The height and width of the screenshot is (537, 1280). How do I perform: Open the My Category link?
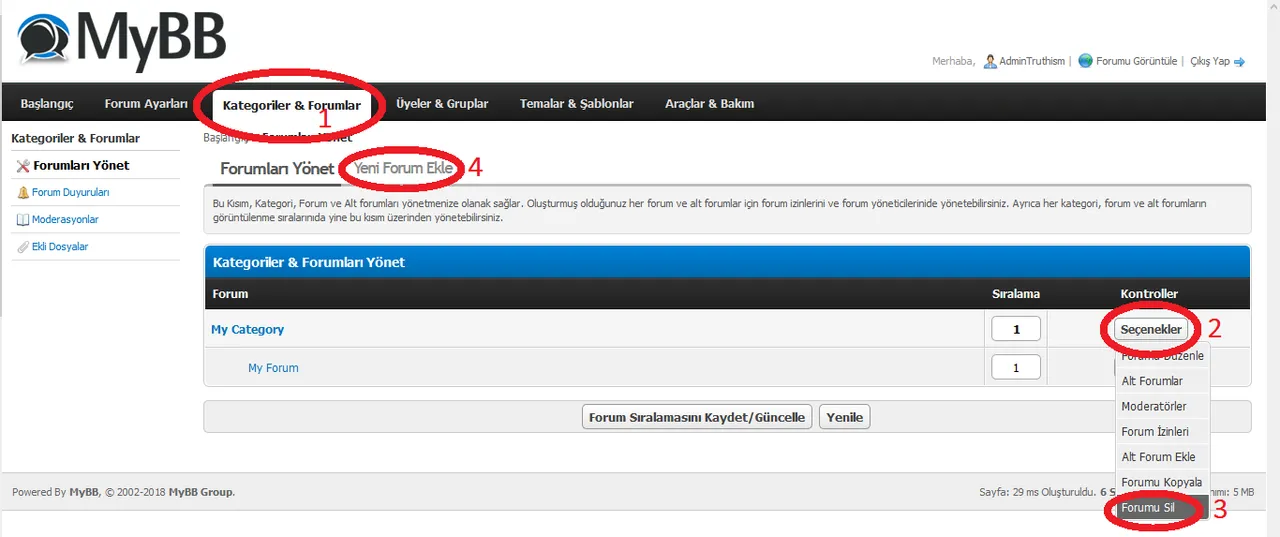pyautogui.click(x=247, y=329)
